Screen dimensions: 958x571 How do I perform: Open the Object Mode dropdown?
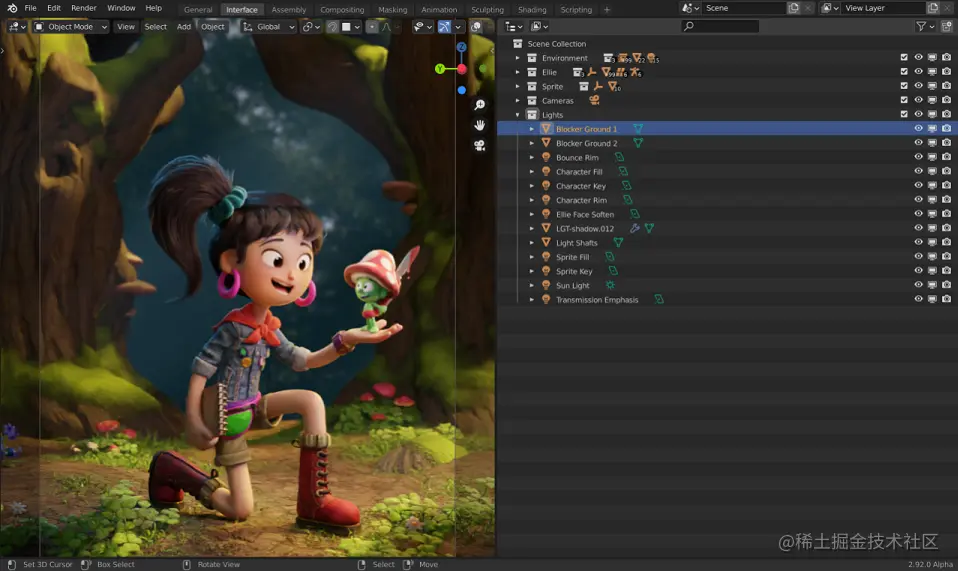click(71, 27)
